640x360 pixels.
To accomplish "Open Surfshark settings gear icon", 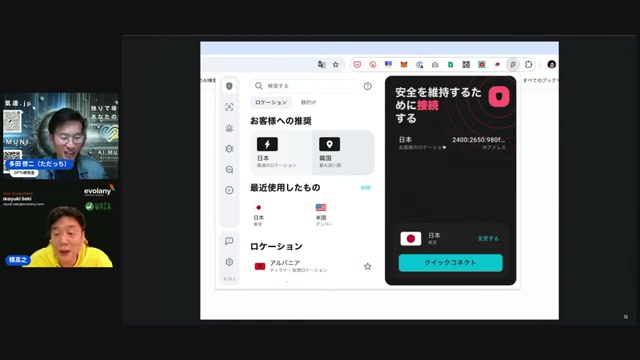I will point(229,262).
